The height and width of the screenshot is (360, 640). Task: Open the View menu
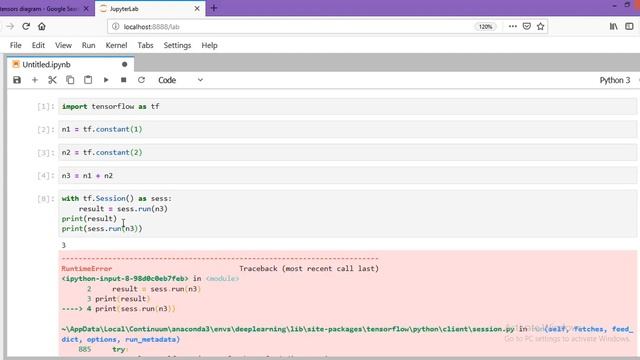[x=63, y=45]
